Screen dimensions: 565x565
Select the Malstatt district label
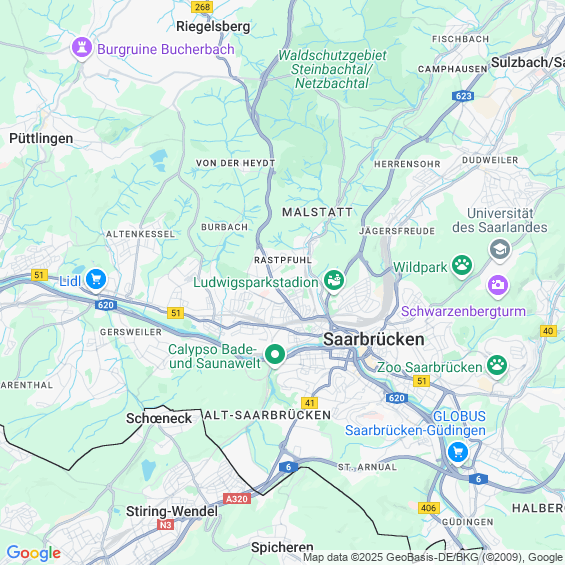[317, 212]
